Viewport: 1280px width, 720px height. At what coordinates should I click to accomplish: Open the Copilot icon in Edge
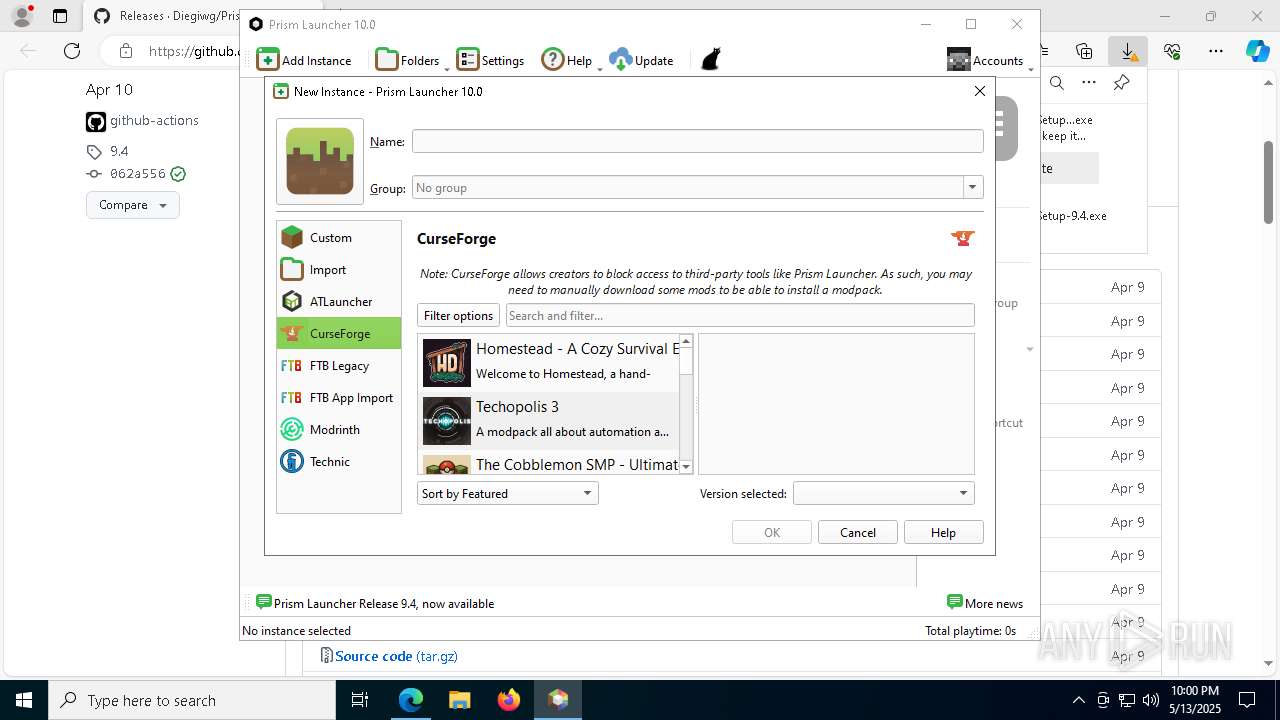click(x=1257, y=51)
